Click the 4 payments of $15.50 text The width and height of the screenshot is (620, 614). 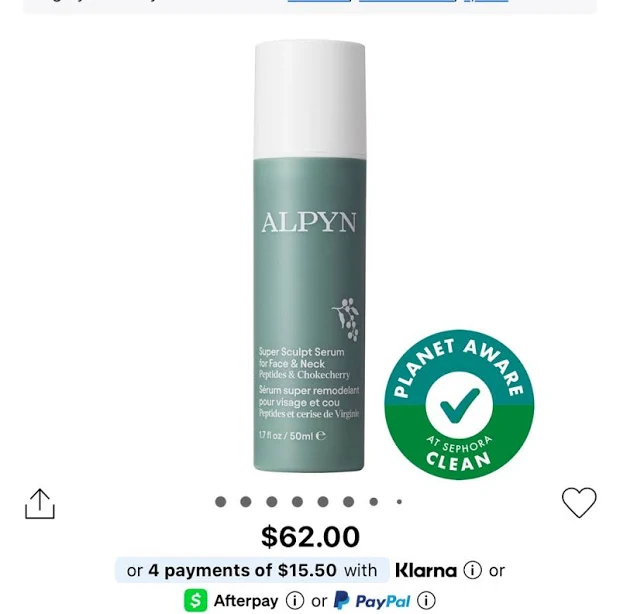coord(242,571)
